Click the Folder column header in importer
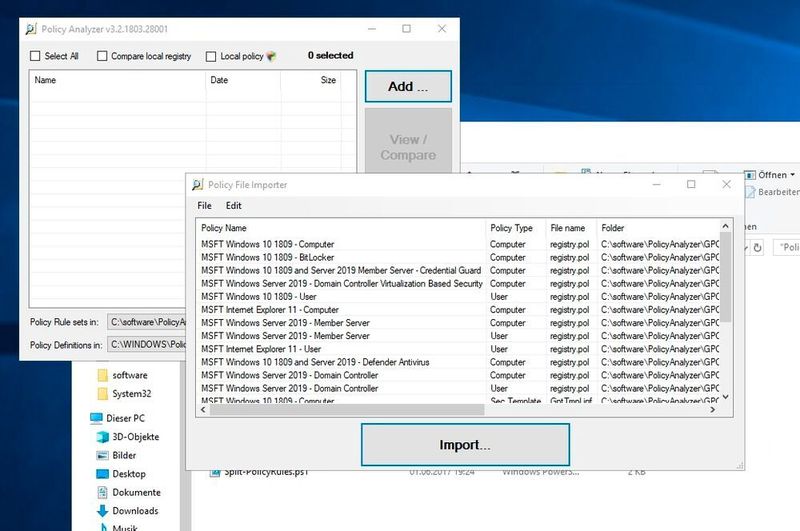 point(658,228)
